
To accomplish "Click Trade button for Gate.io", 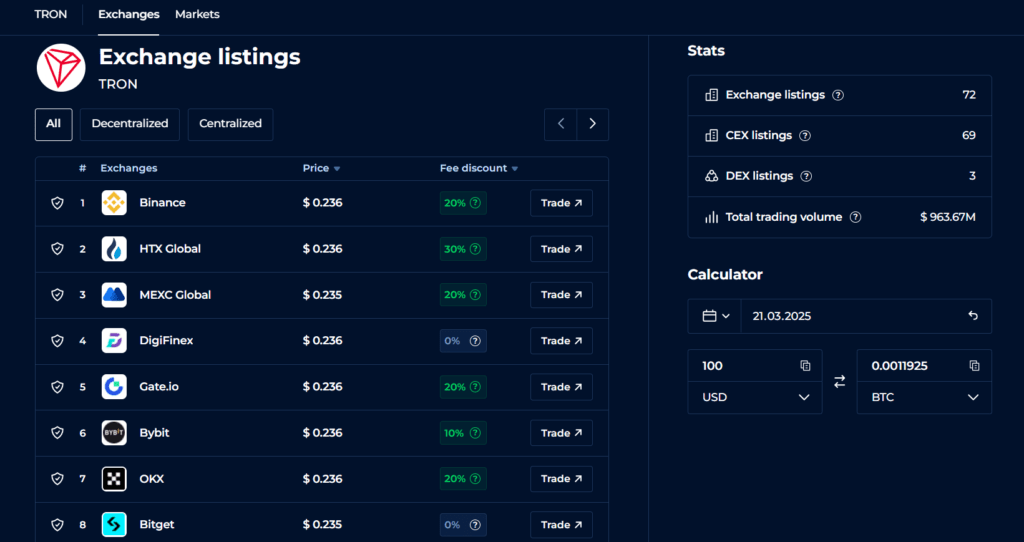I will click(562, 387).
